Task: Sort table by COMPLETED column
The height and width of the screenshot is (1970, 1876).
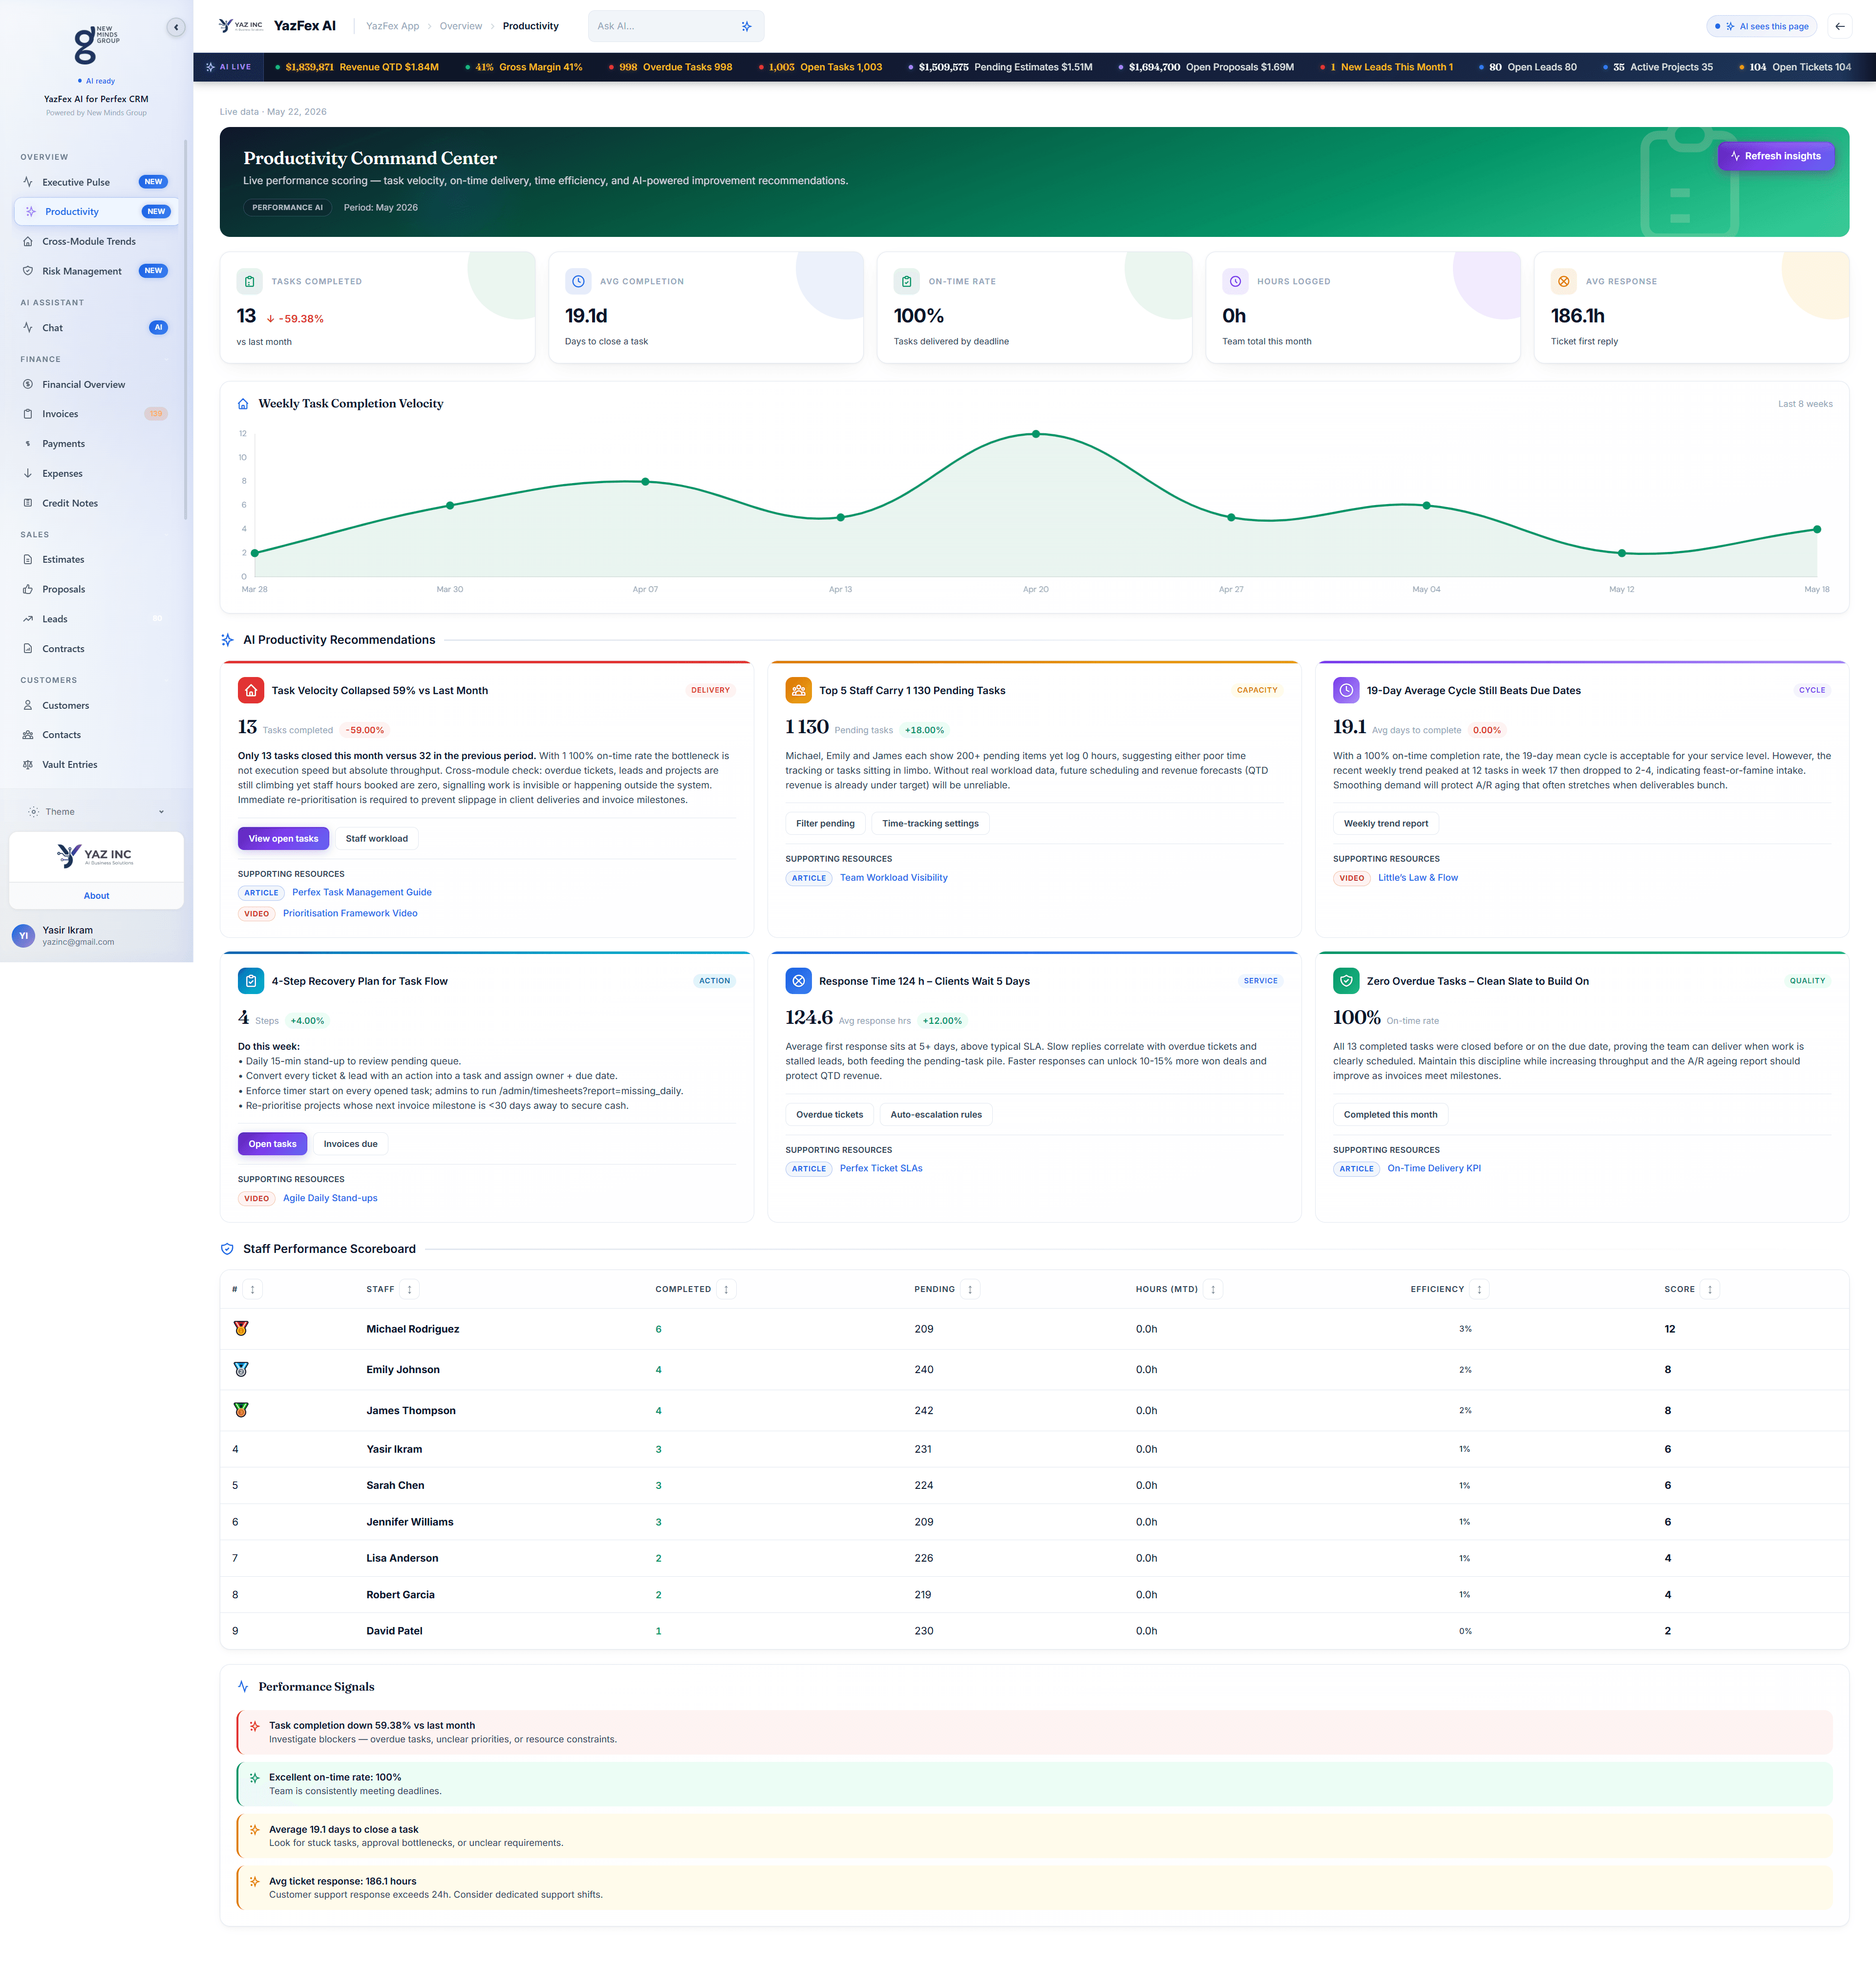Action: [x=726, y=1290]
